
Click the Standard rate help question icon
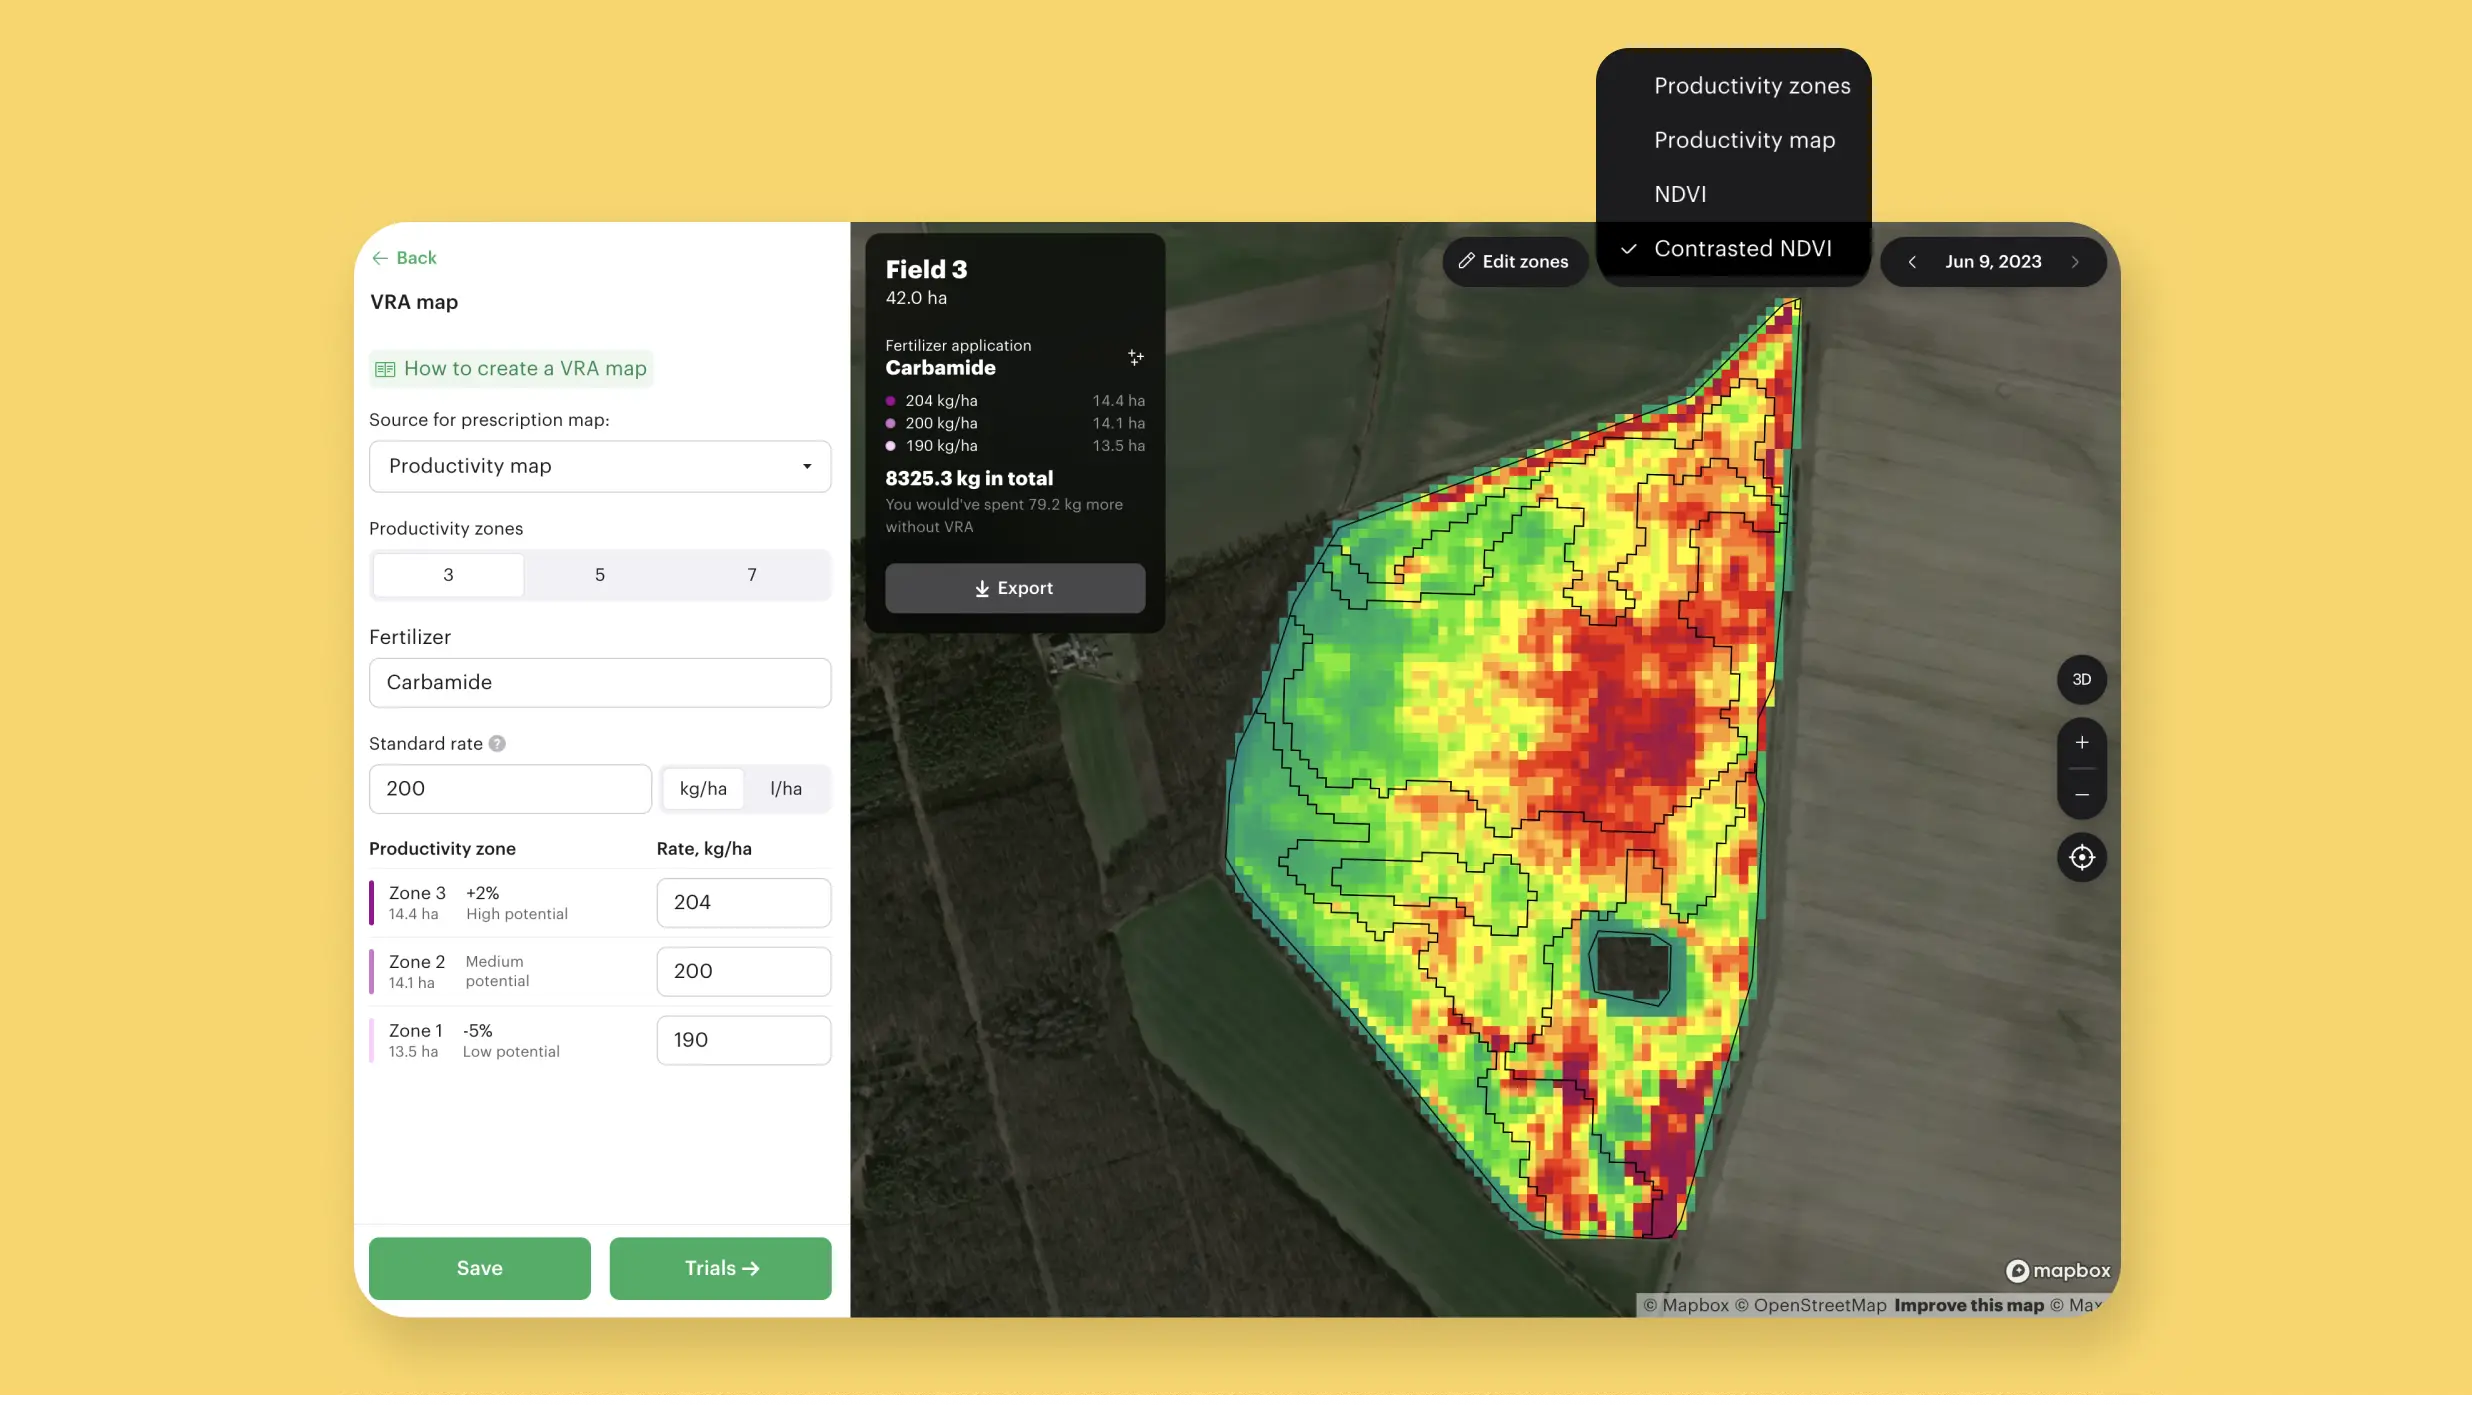click(497, 744)
